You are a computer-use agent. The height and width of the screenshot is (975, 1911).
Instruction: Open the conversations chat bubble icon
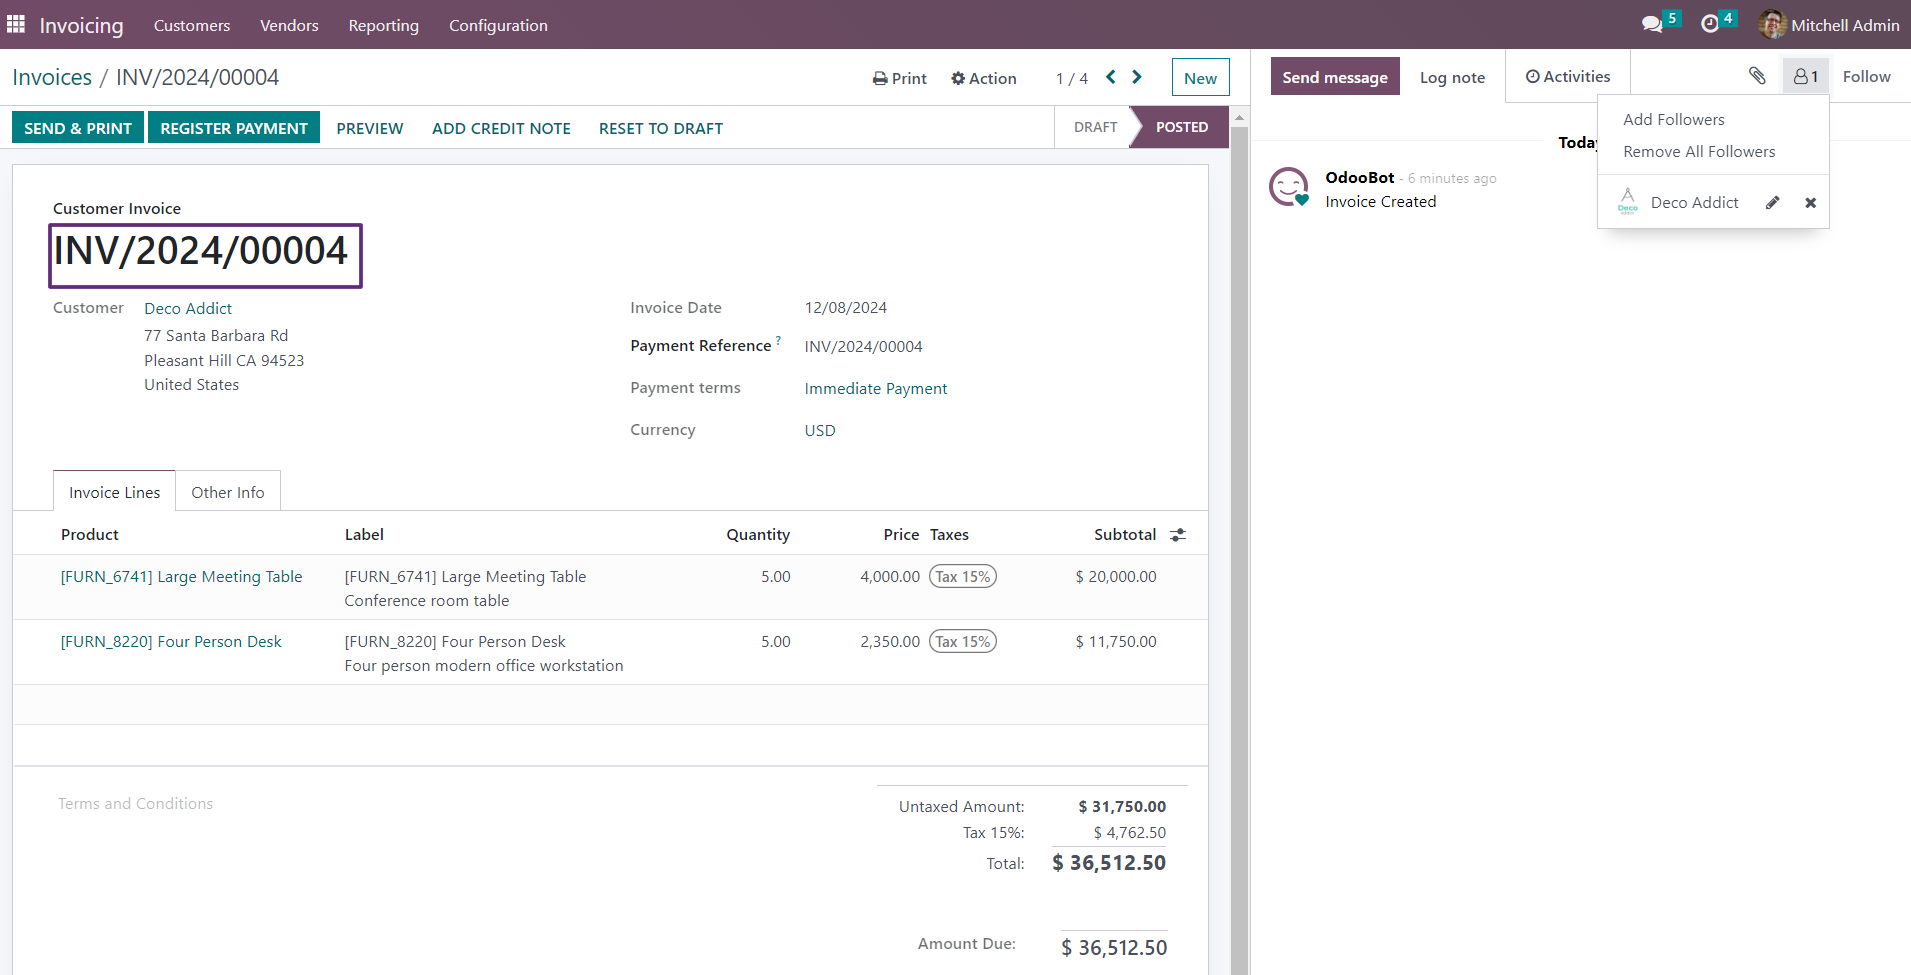coord(1652,24)
